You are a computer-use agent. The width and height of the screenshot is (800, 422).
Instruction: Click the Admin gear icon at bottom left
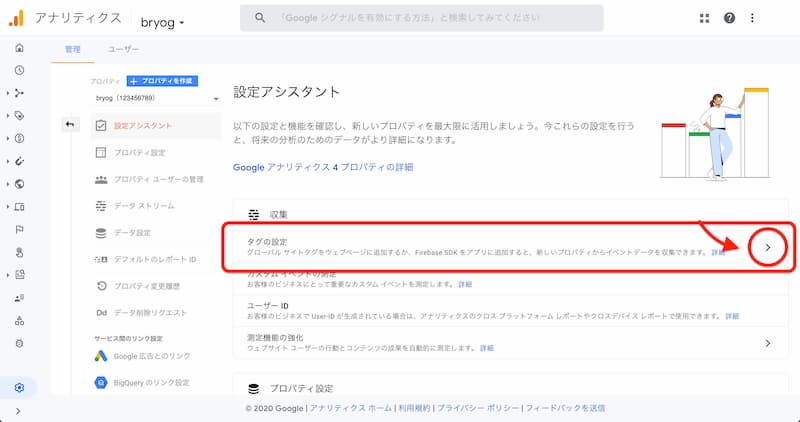pyautogui.click(x=19, y=388)
